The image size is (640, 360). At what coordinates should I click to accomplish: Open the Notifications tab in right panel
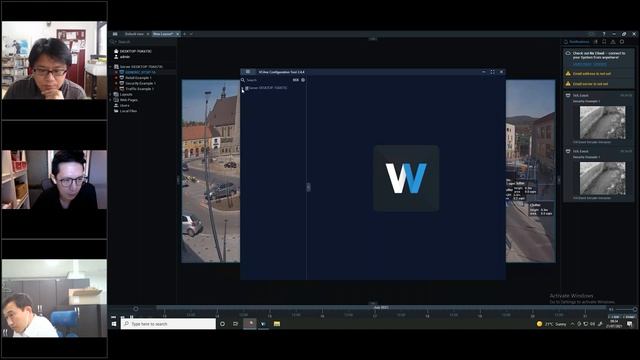pos(576,42)
